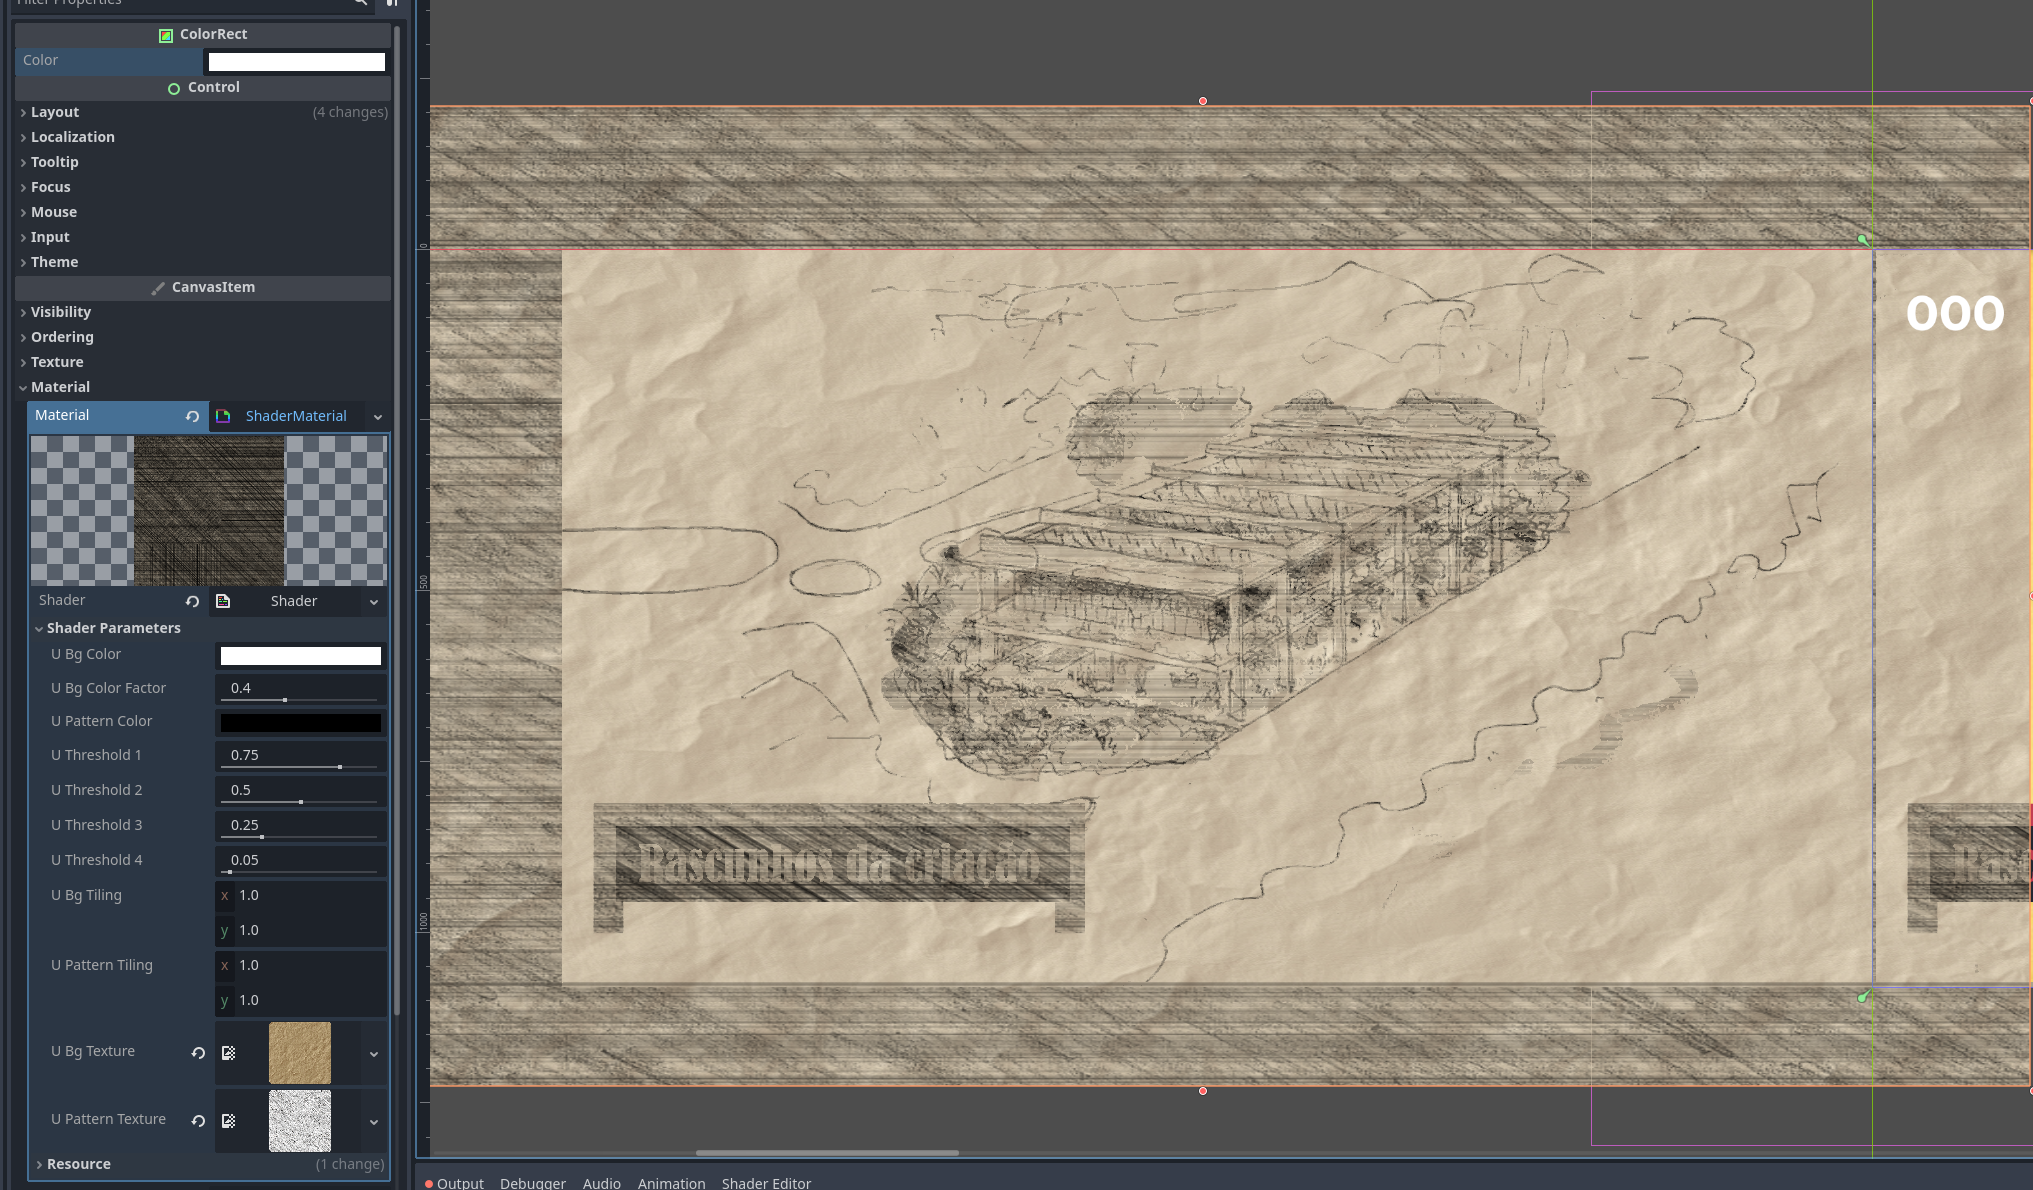Click the Shader script icon
This screenshot has width=2033, height=1190.
click(223, 601)
